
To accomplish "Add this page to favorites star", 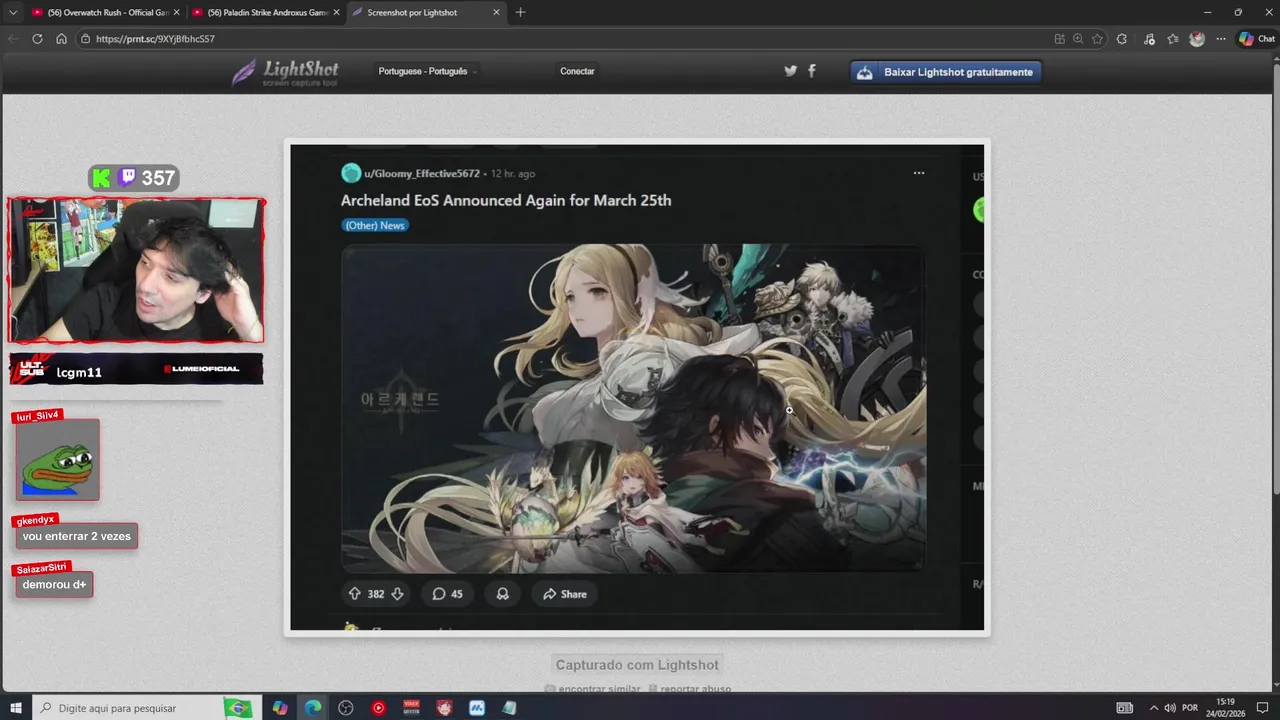I will 1097,39.
